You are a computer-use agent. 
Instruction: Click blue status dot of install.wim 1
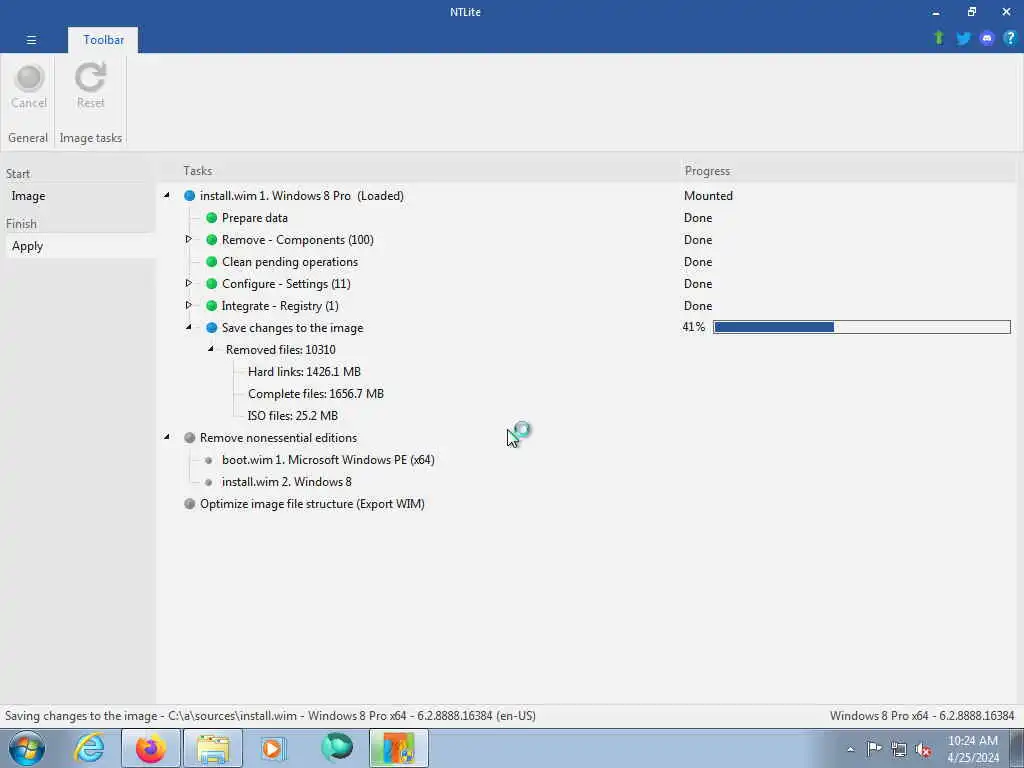point(189,196)
